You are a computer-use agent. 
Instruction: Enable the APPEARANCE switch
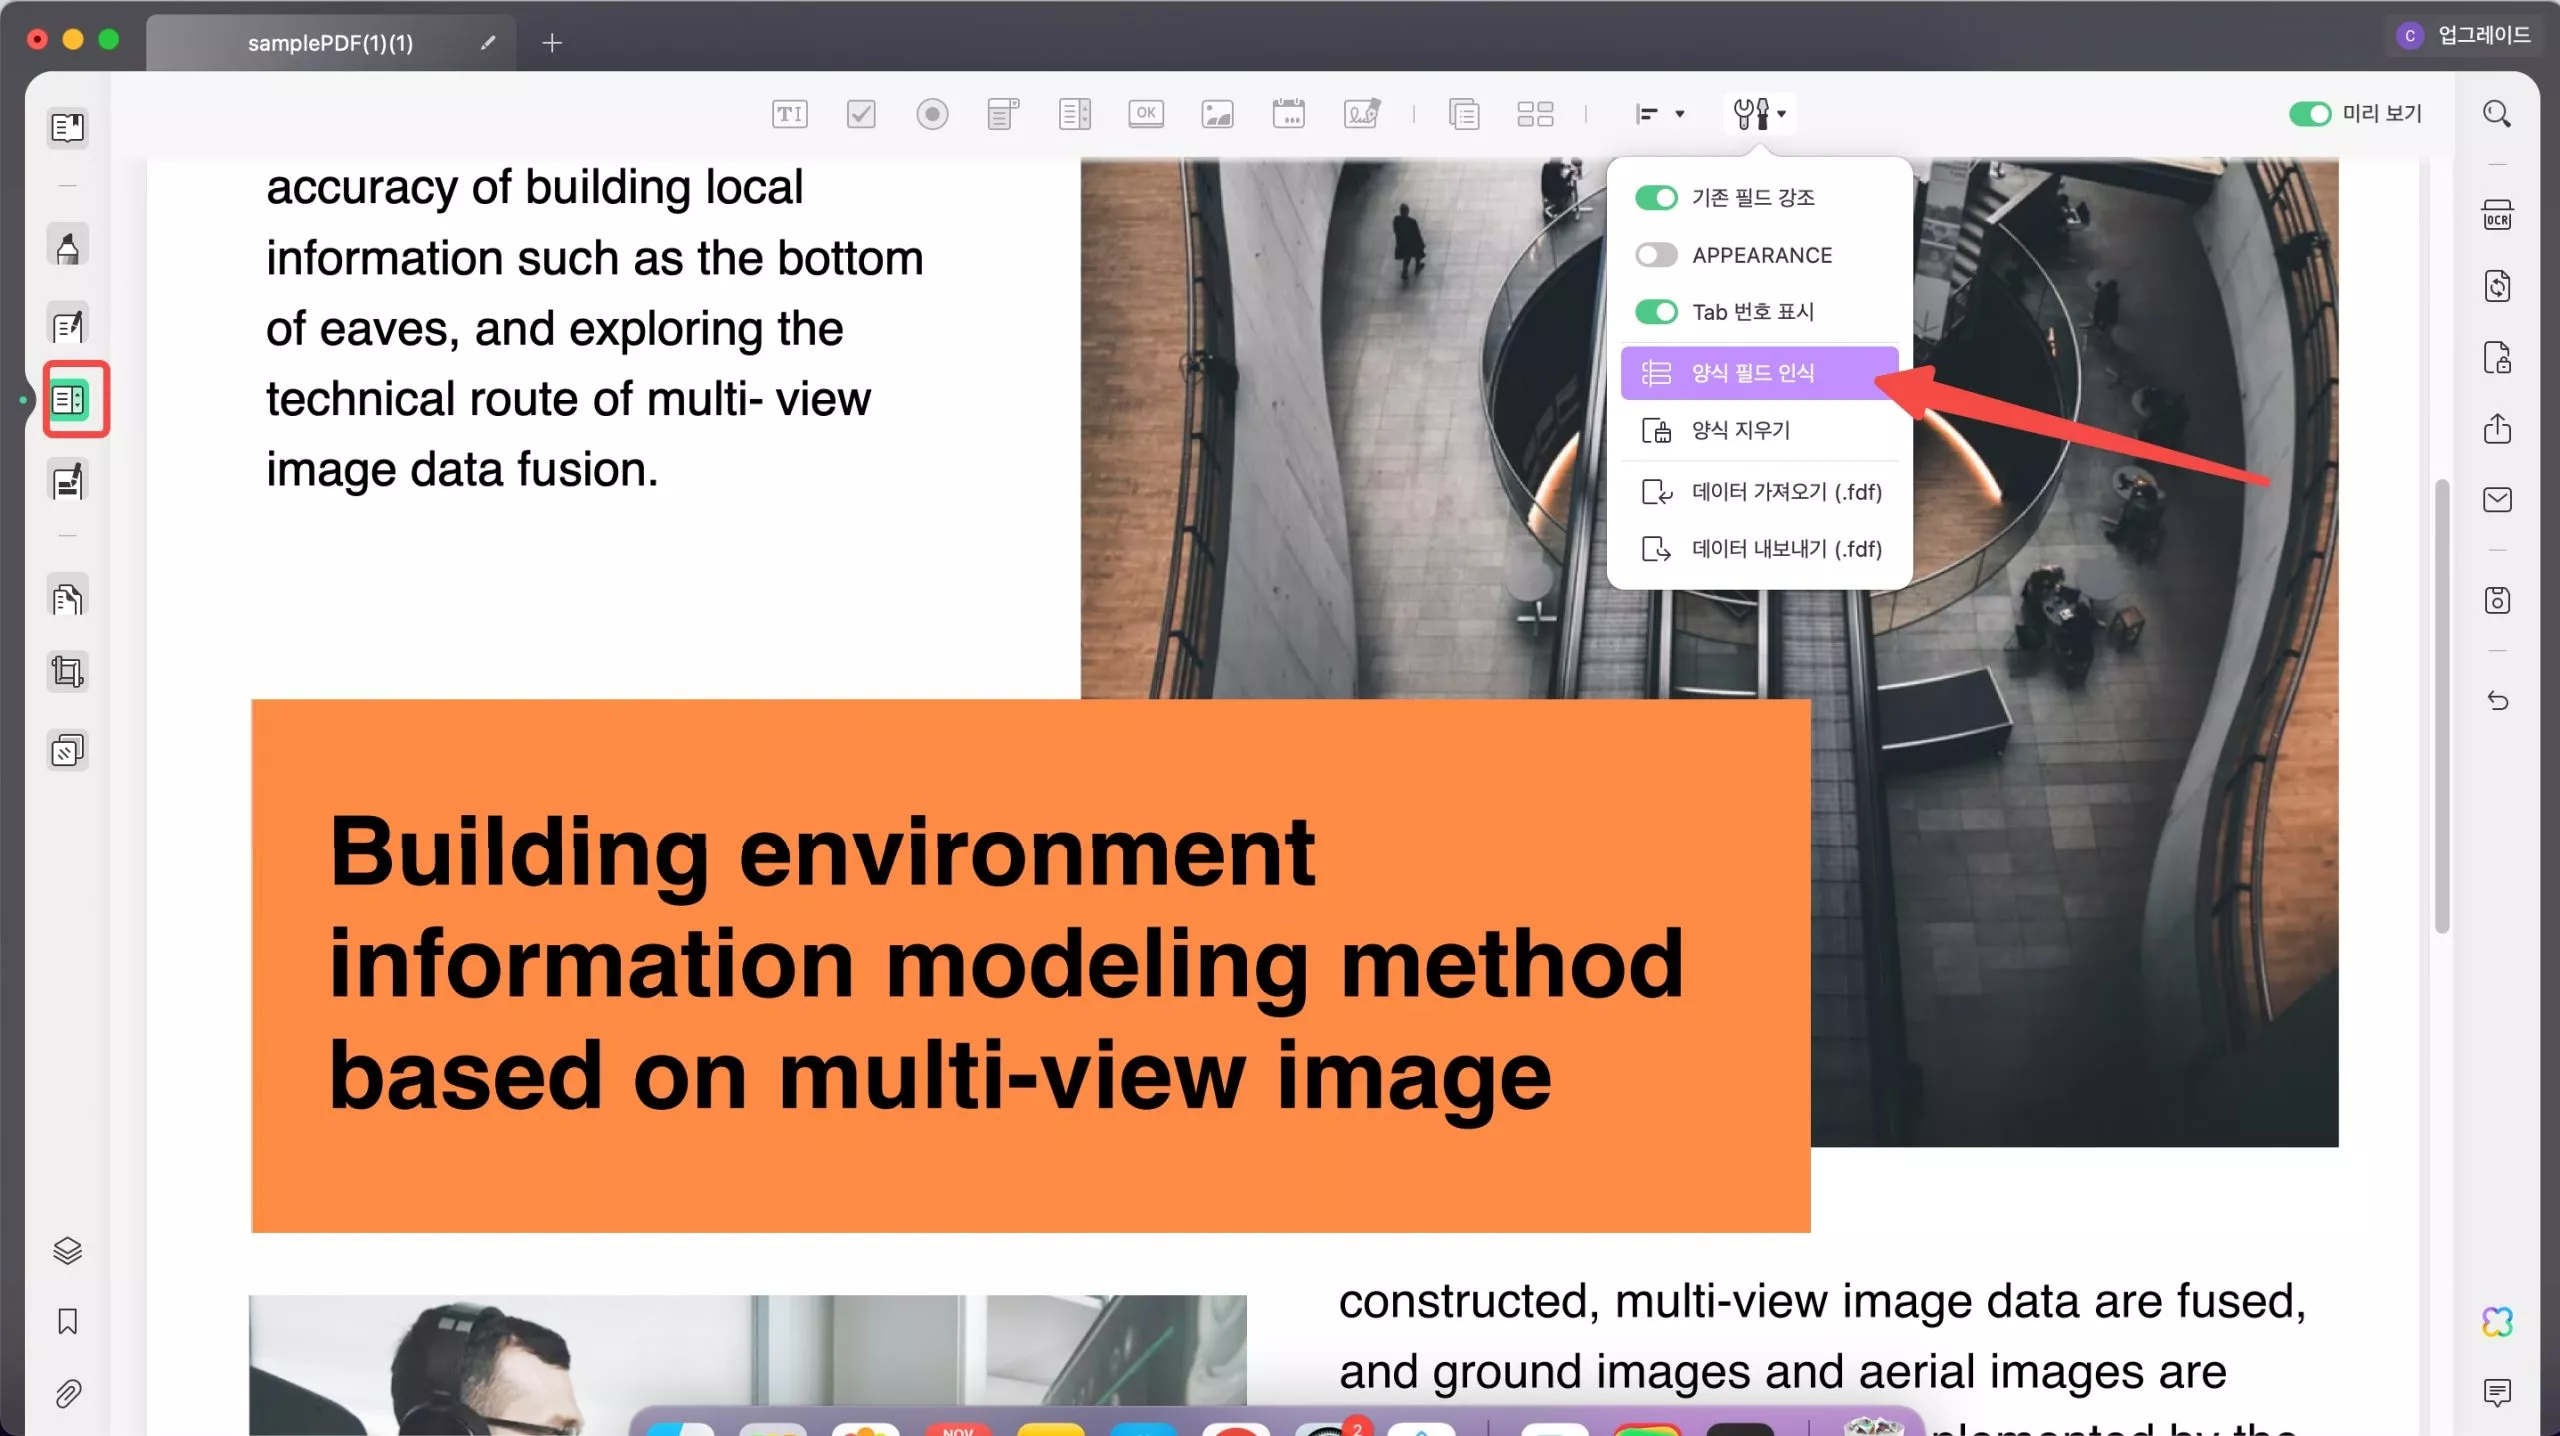(x=1656, y=255)
